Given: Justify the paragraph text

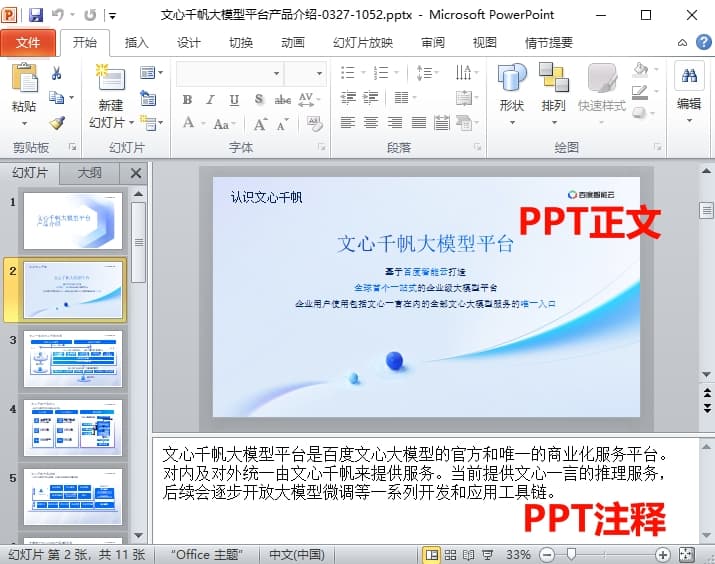Looking at the screenshot, I should click(419, 122).
